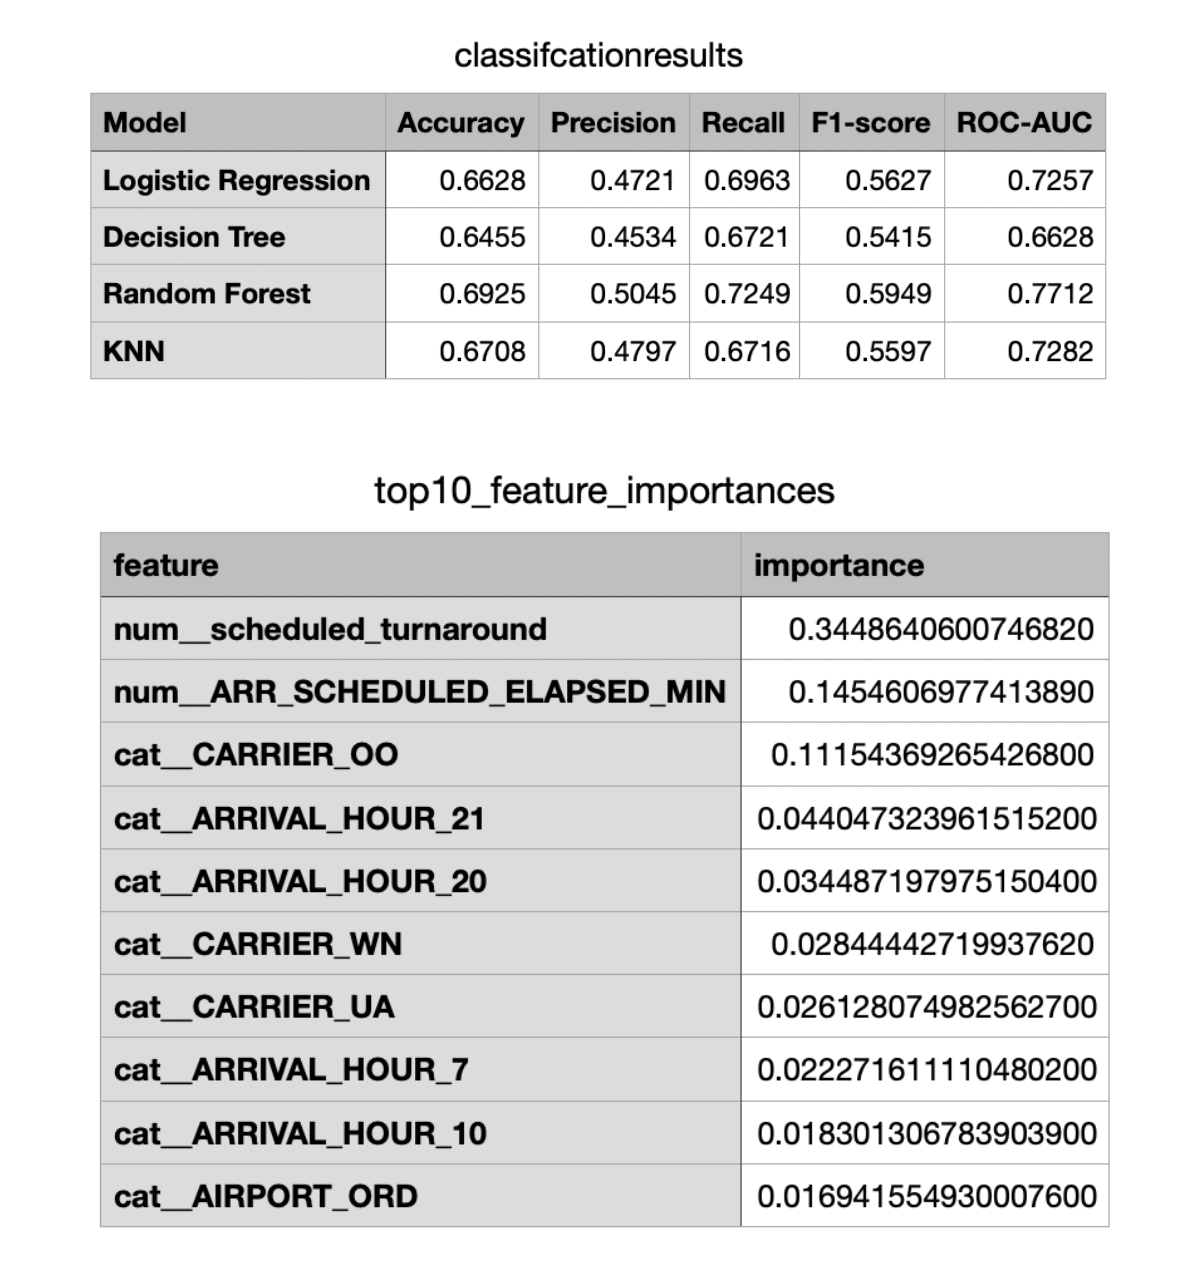This screenshot has height=1263, width=1184.
Task: Select the Model column header
Action: tap(145, 123)
